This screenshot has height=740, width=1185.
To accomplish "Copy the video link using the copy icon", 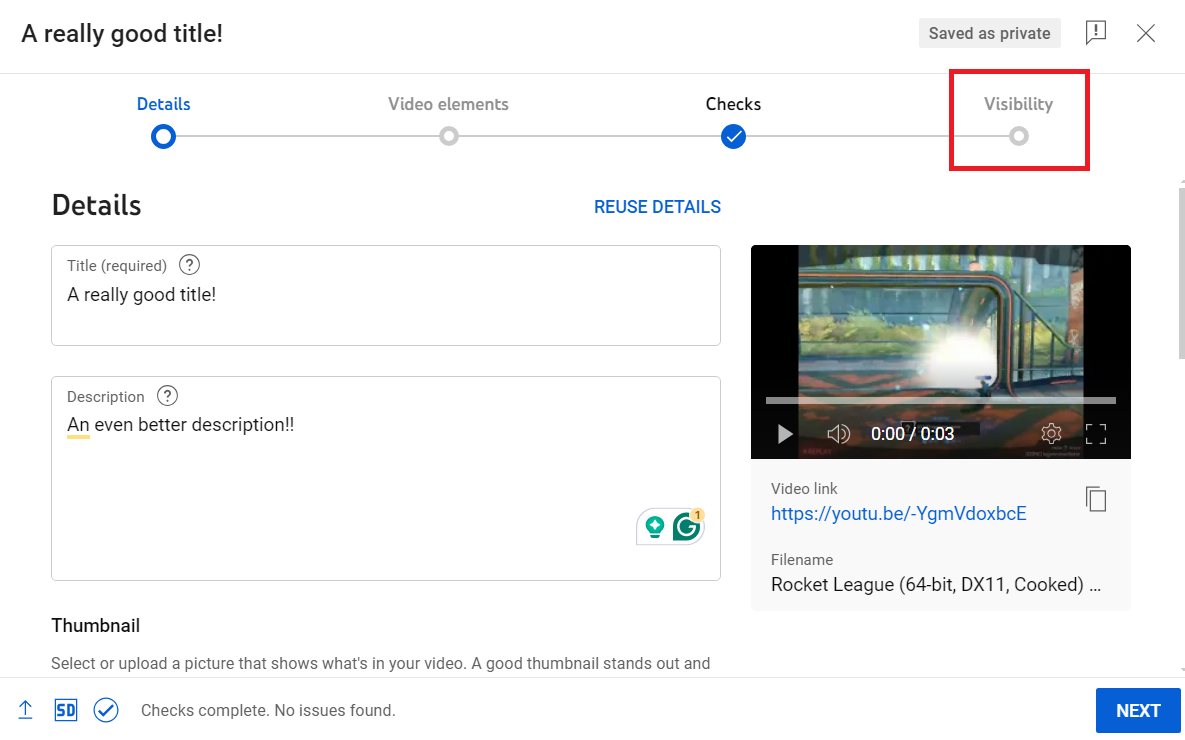I will tap(1096, 498).
